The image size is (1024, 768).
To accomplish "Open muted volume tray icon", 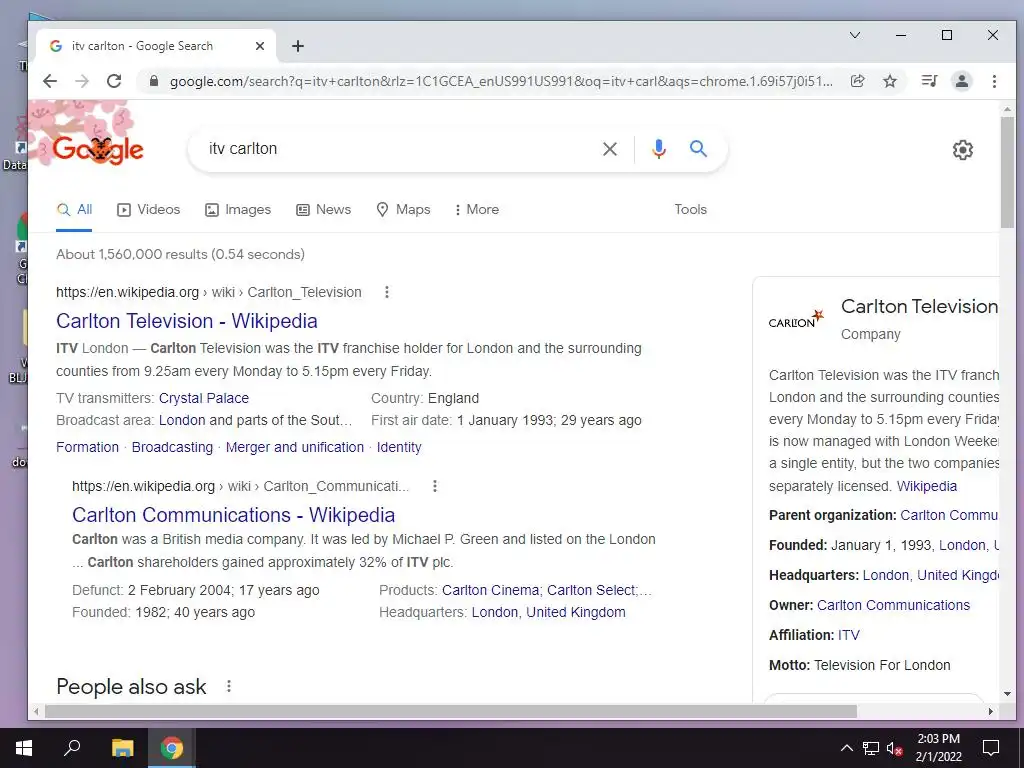I will 895,748.
